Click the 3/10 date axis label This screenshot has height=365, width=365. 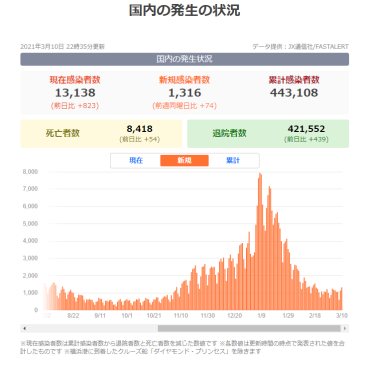(342, 315)
